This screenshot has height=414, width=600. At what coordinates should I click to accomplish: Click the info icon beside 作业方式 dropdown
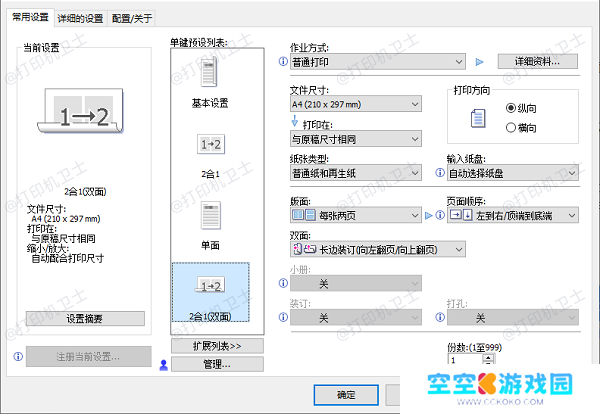pyautogui.click(x=284, y=61)
